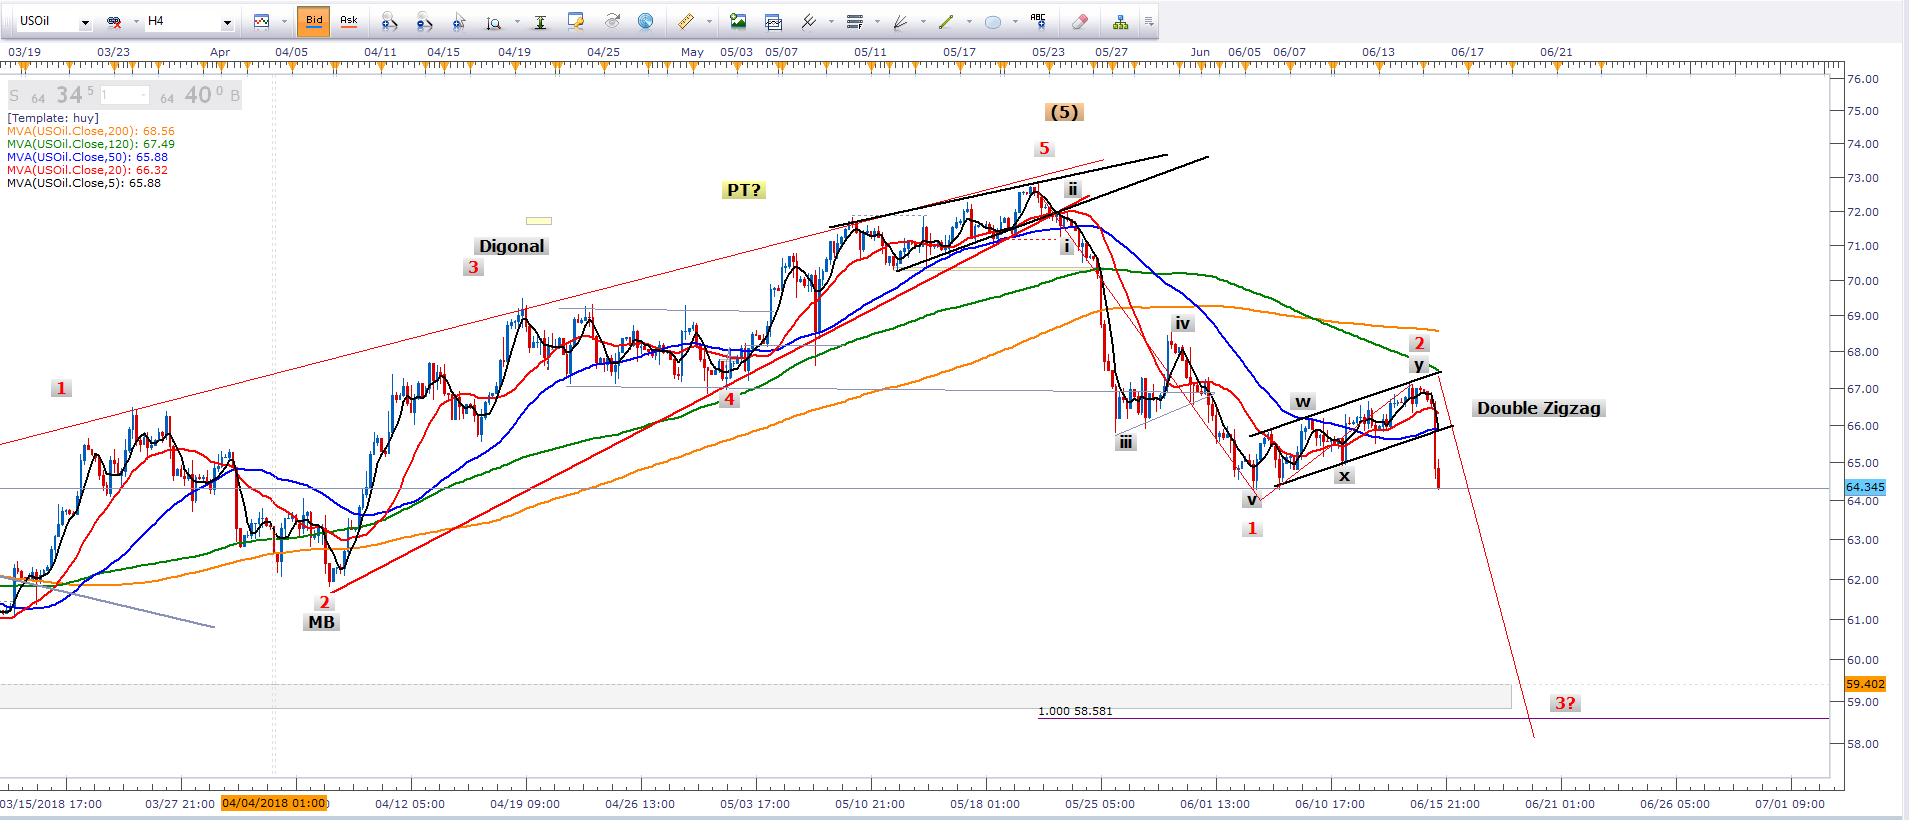This screenshot has height=820, width=1909.
Task: Click the add picture icon
Action: (x=738, y=21)
